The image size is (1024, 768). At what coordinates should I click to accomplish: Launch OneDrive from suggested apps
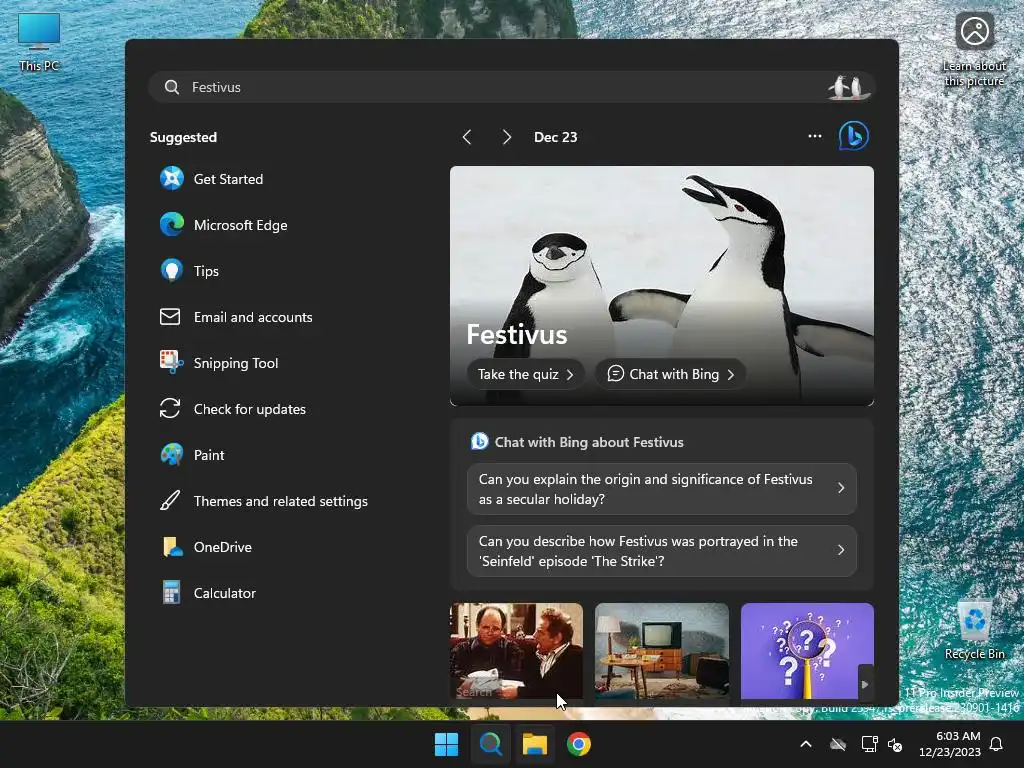pyautogui.click(x=172, y=547)
